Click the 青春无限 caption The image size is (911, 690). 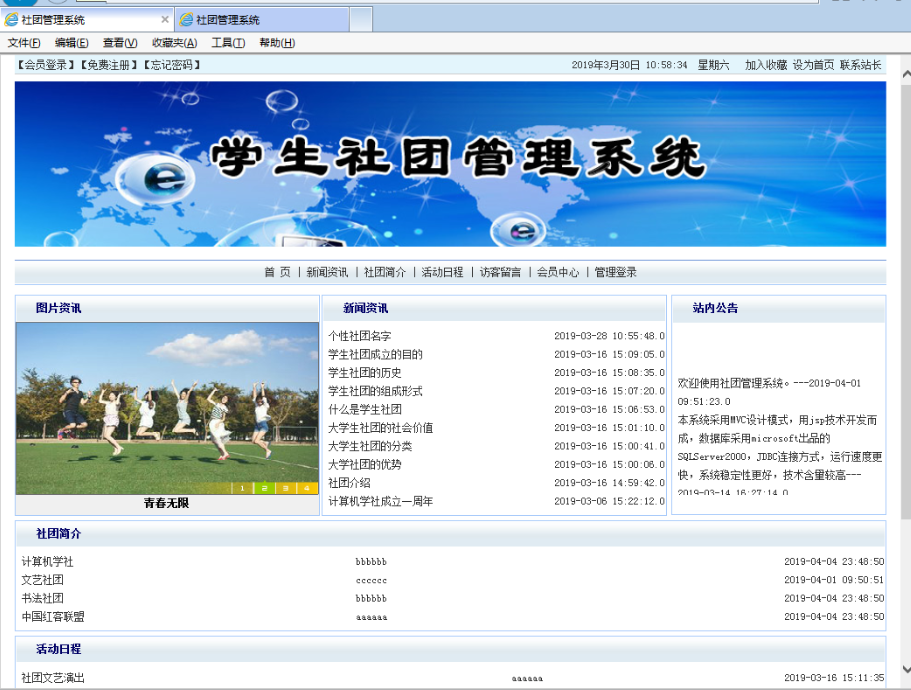tap(167, 503)
